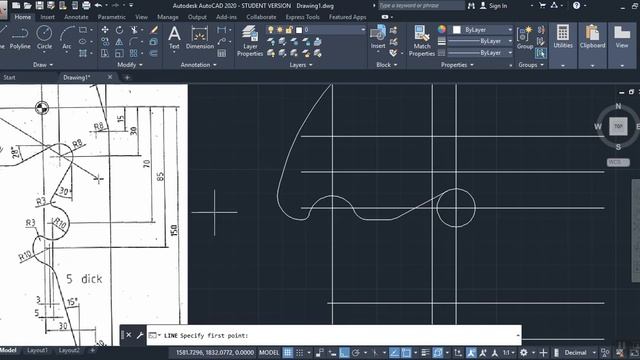Viewport: 640px width, 360px height.
Task: Click the Sign In button
Action: coord(494,6)
